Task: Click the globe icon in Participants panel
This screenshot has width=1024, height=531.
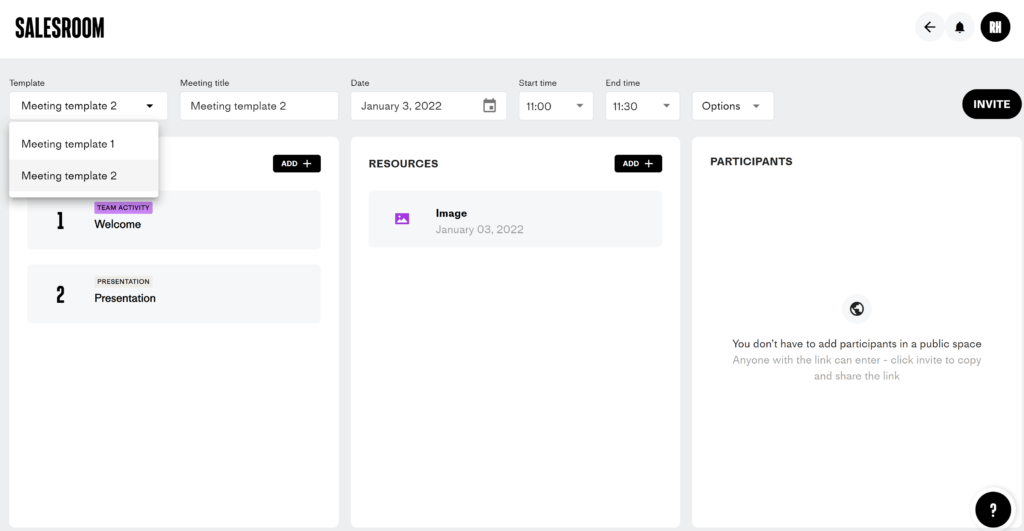Action: (x=857, y=309)
